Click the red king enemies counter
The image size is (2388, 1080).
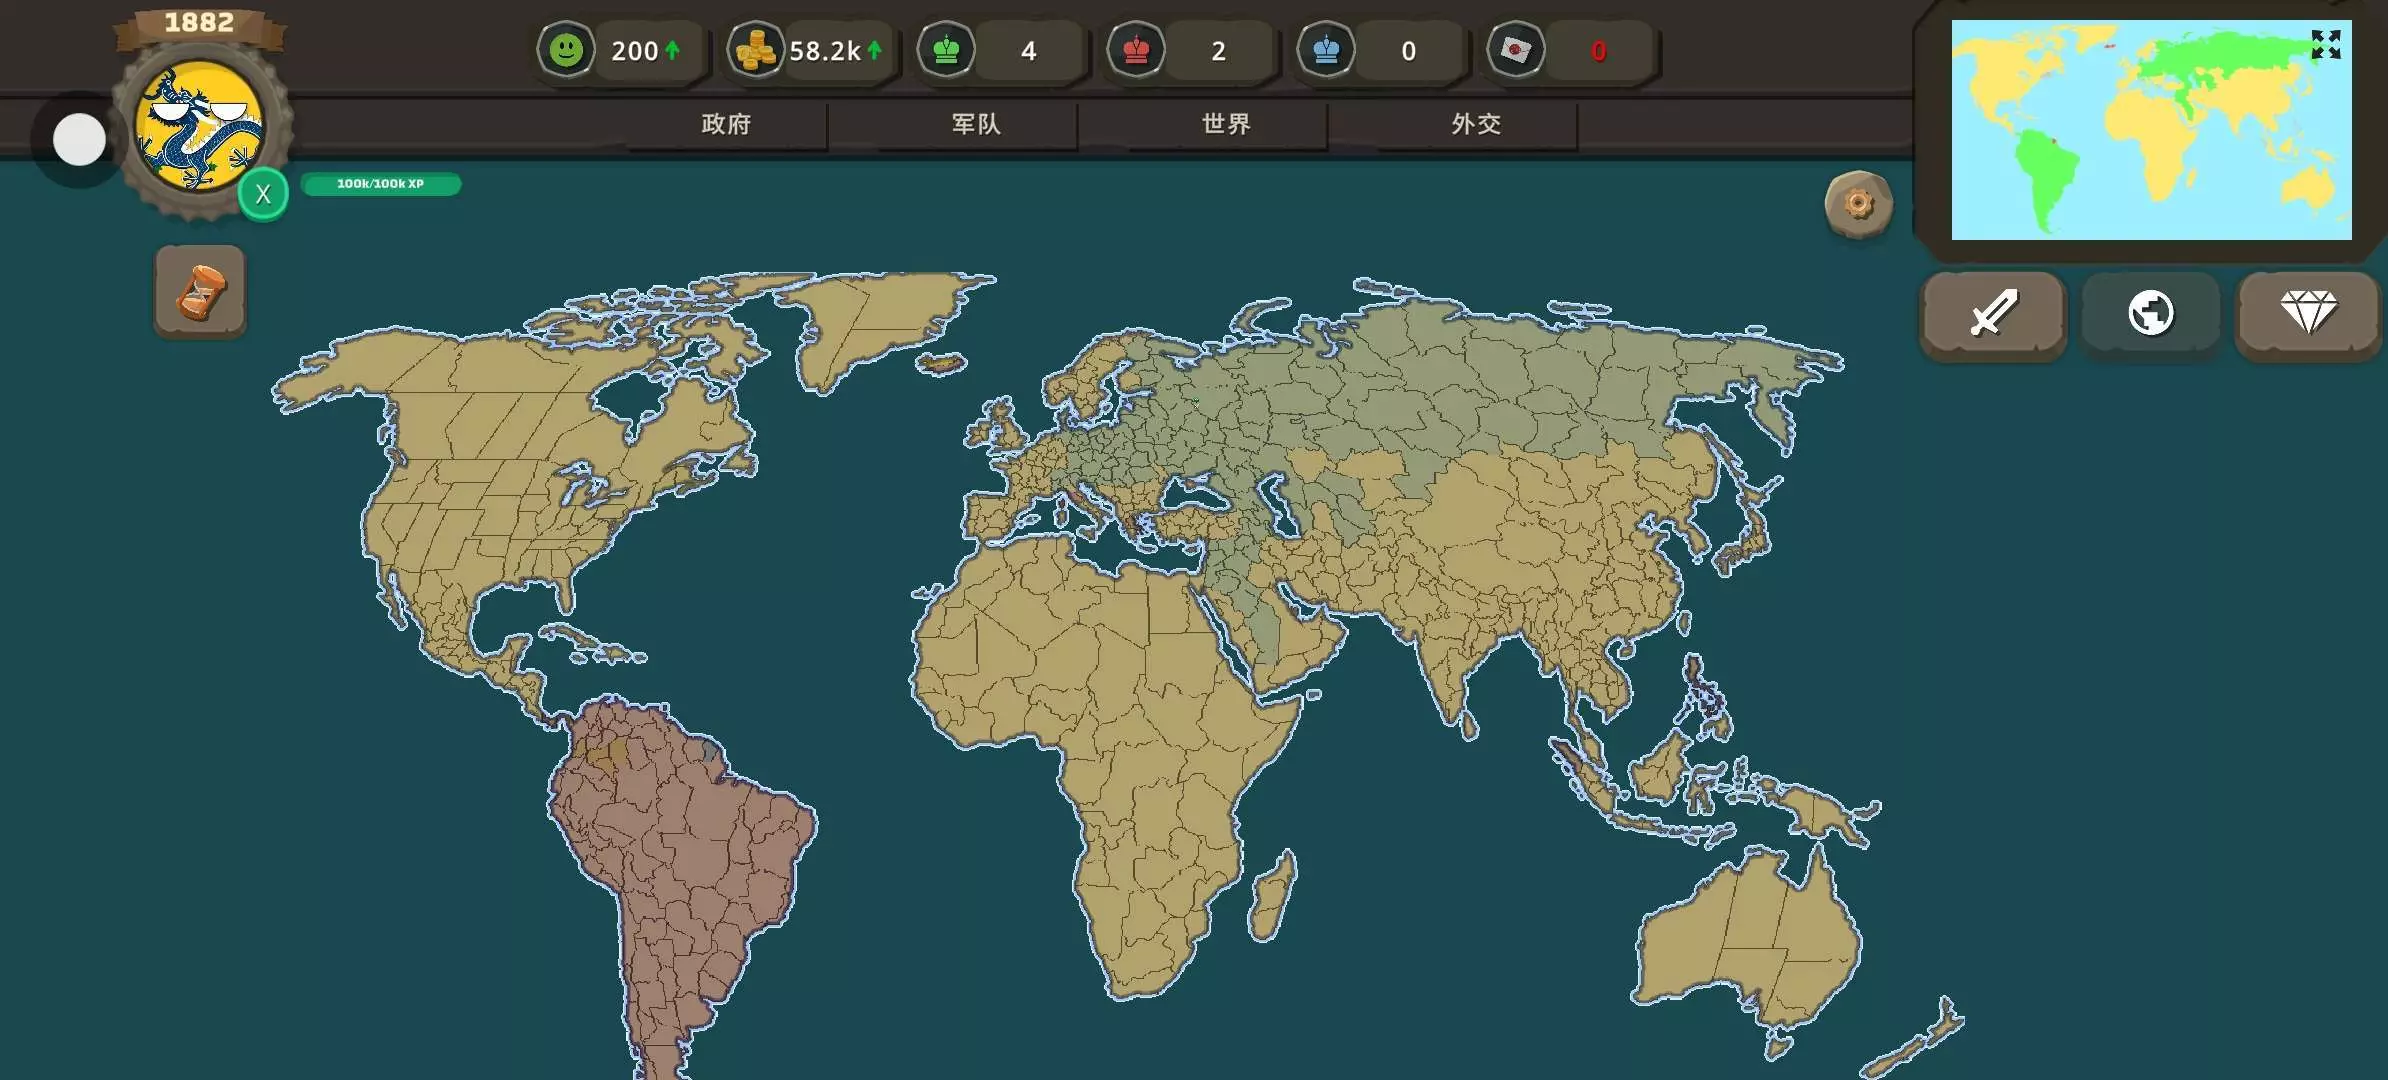(x=1136, y=50)
